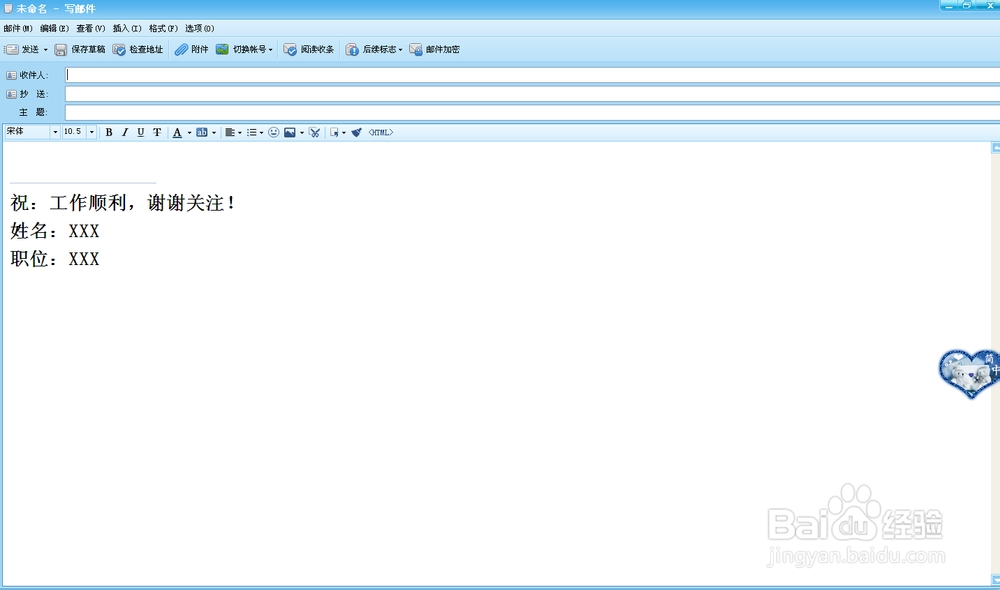Click inside the 收件人 recipient field
This screenshot has height=590, width=1000.
click(x=300, y=74)
